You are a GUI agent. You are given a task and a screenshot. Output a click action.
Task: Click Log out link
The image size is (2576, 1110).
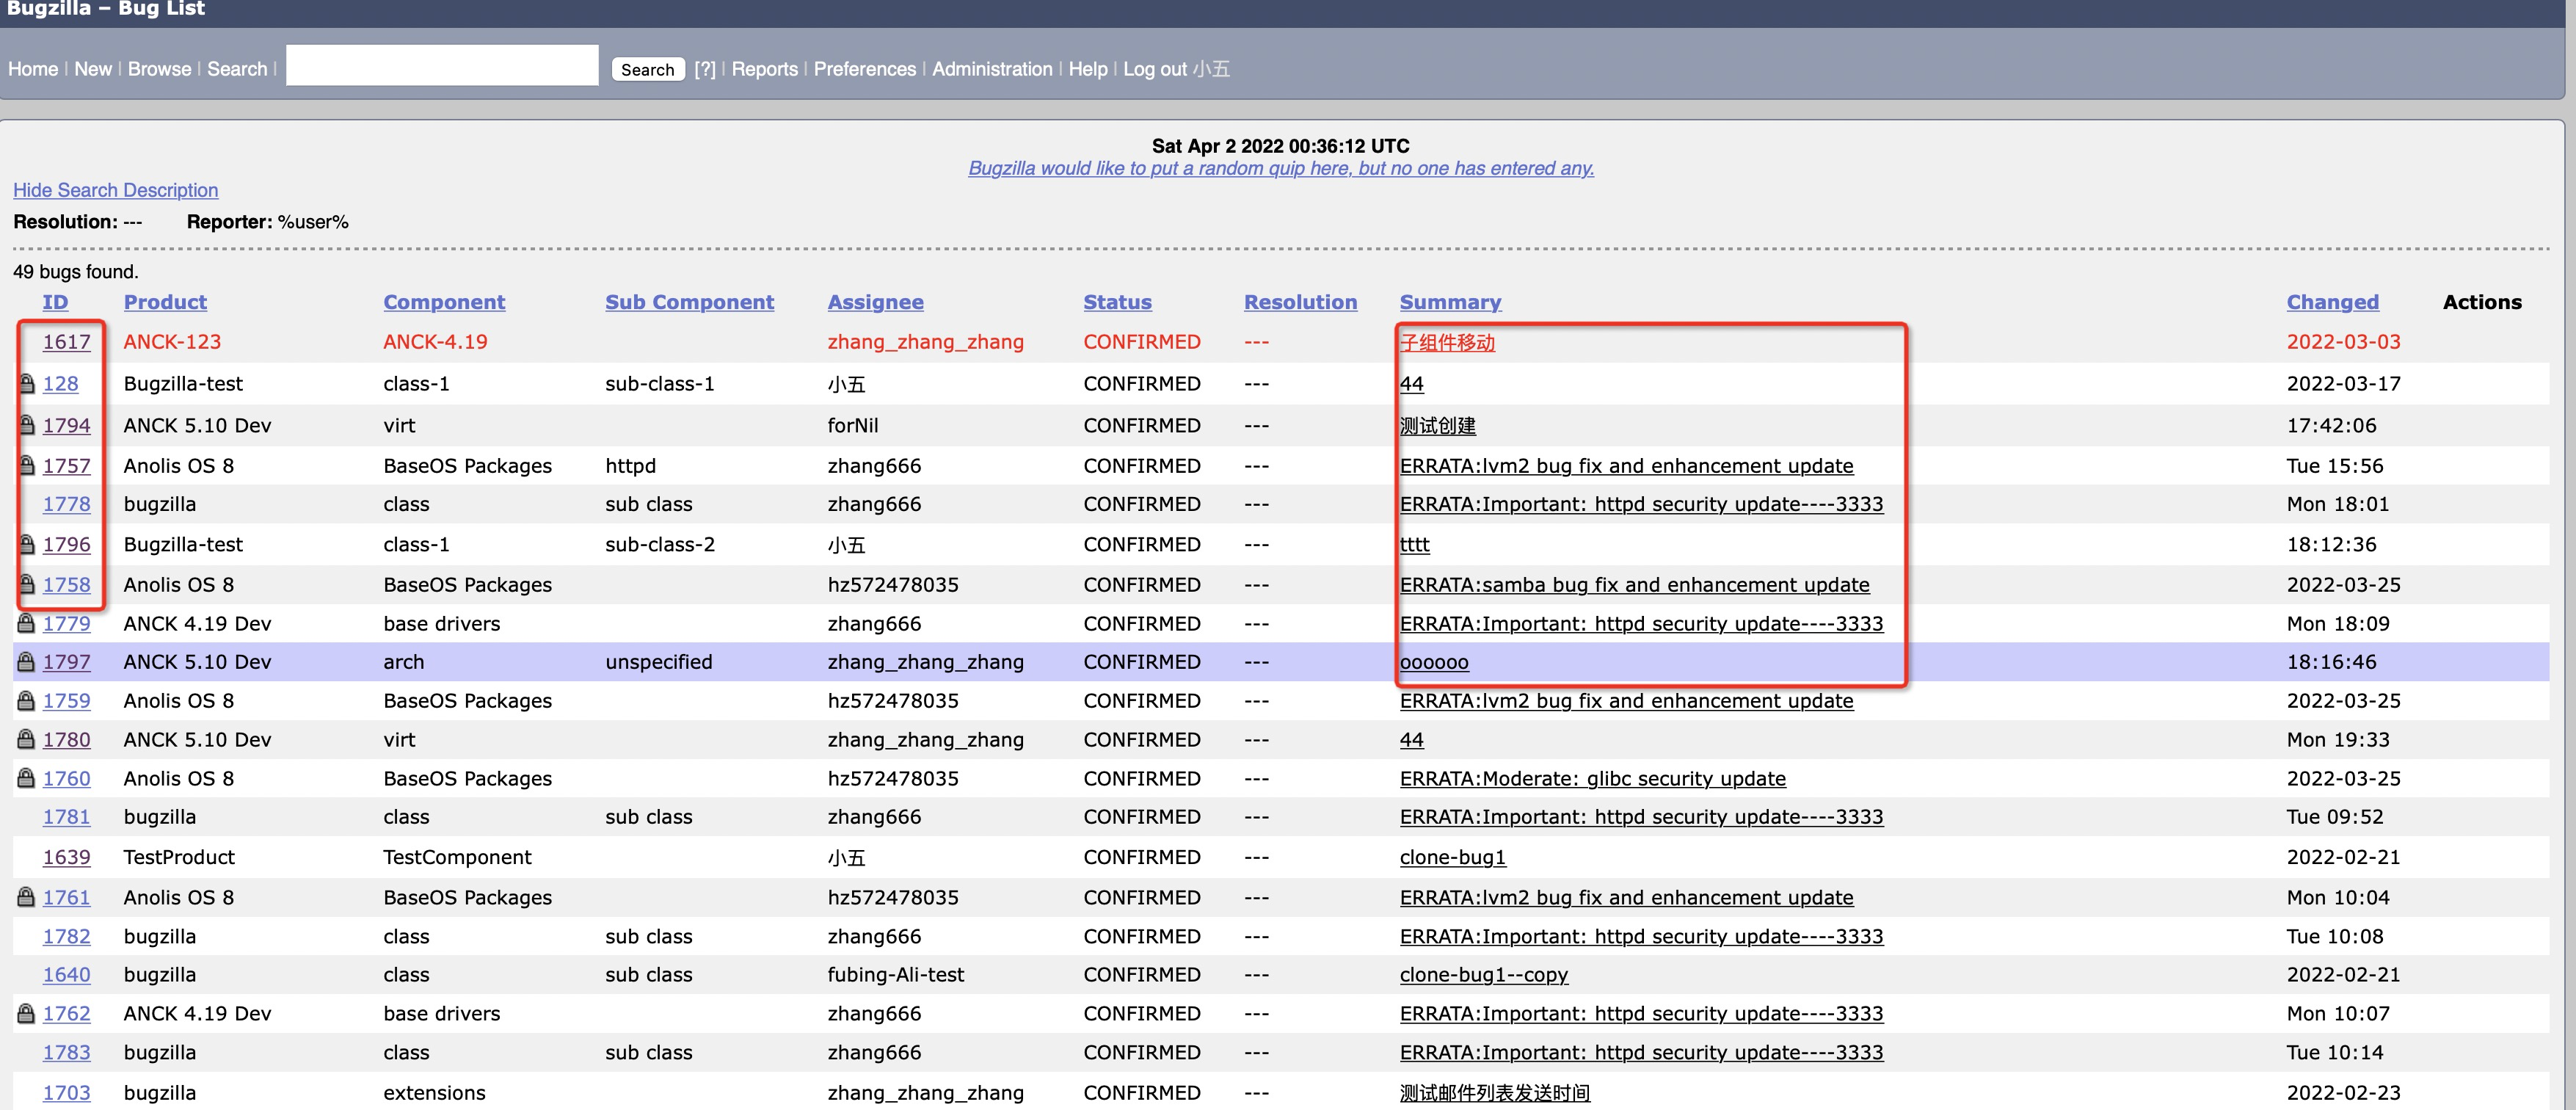(1155, 69)
